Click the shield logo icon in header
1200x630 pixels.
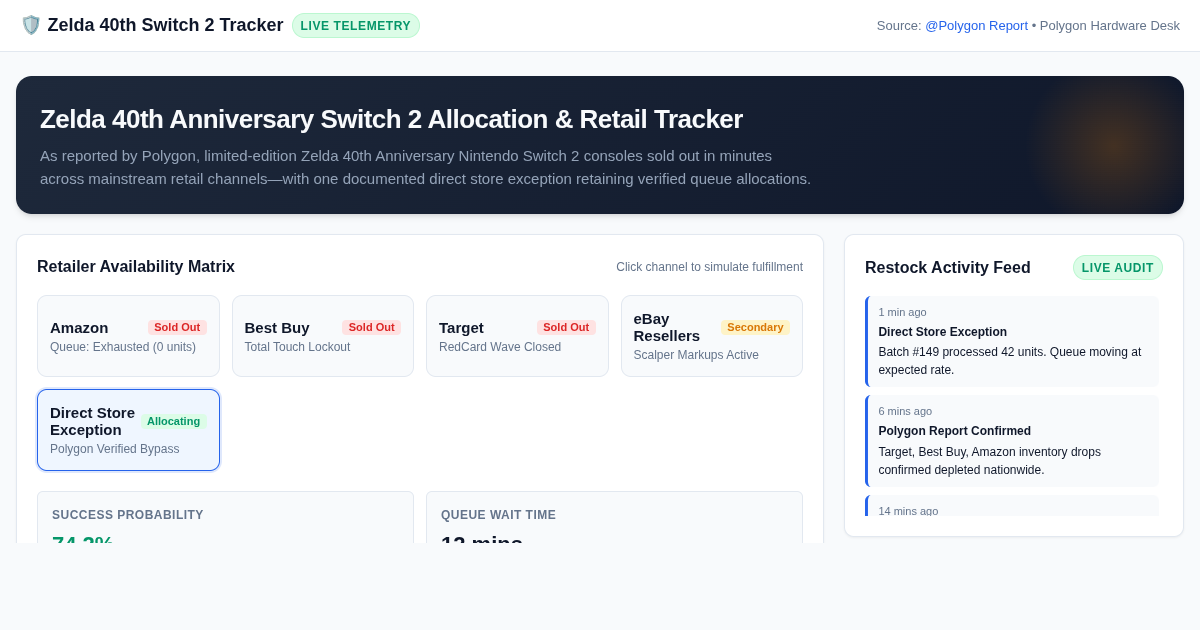pyautogui.click(x=31, y=25)
